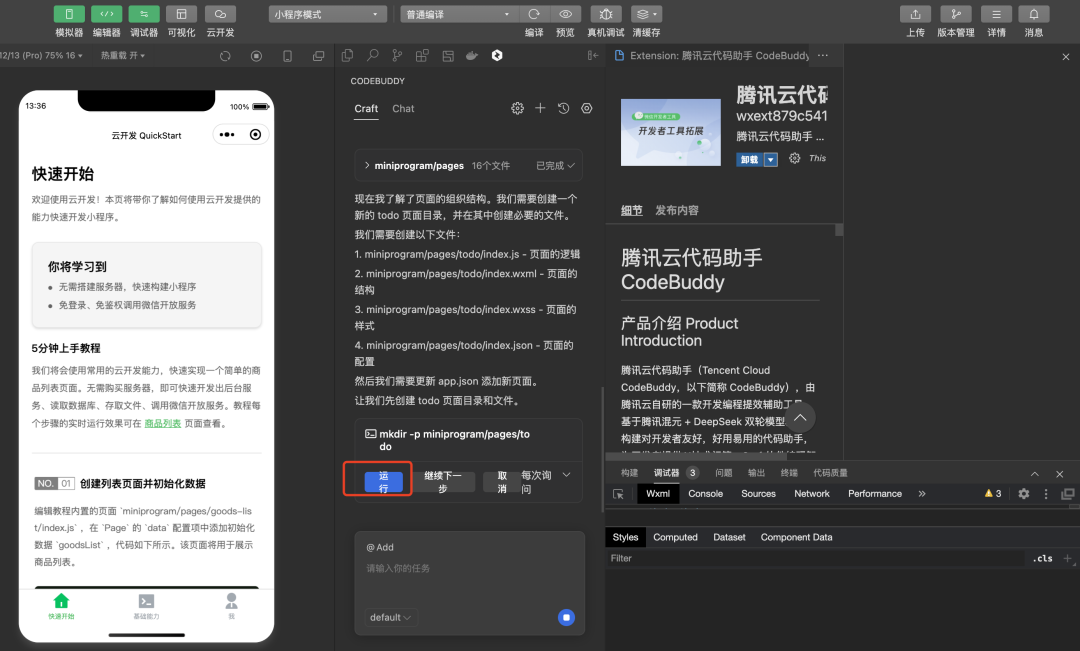Toggle the 模拟器 simulator panel button
This screenshot has height=651, width=1080.
pos(69,14)
